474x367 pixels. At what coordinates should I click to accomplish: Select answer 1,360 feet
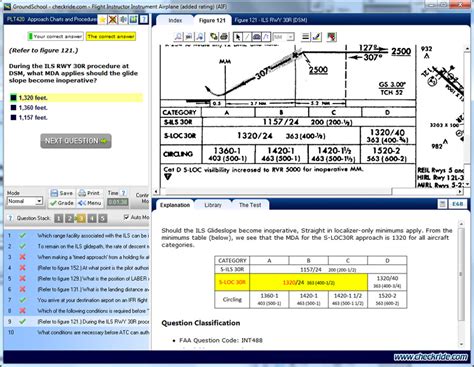(29, 108)
